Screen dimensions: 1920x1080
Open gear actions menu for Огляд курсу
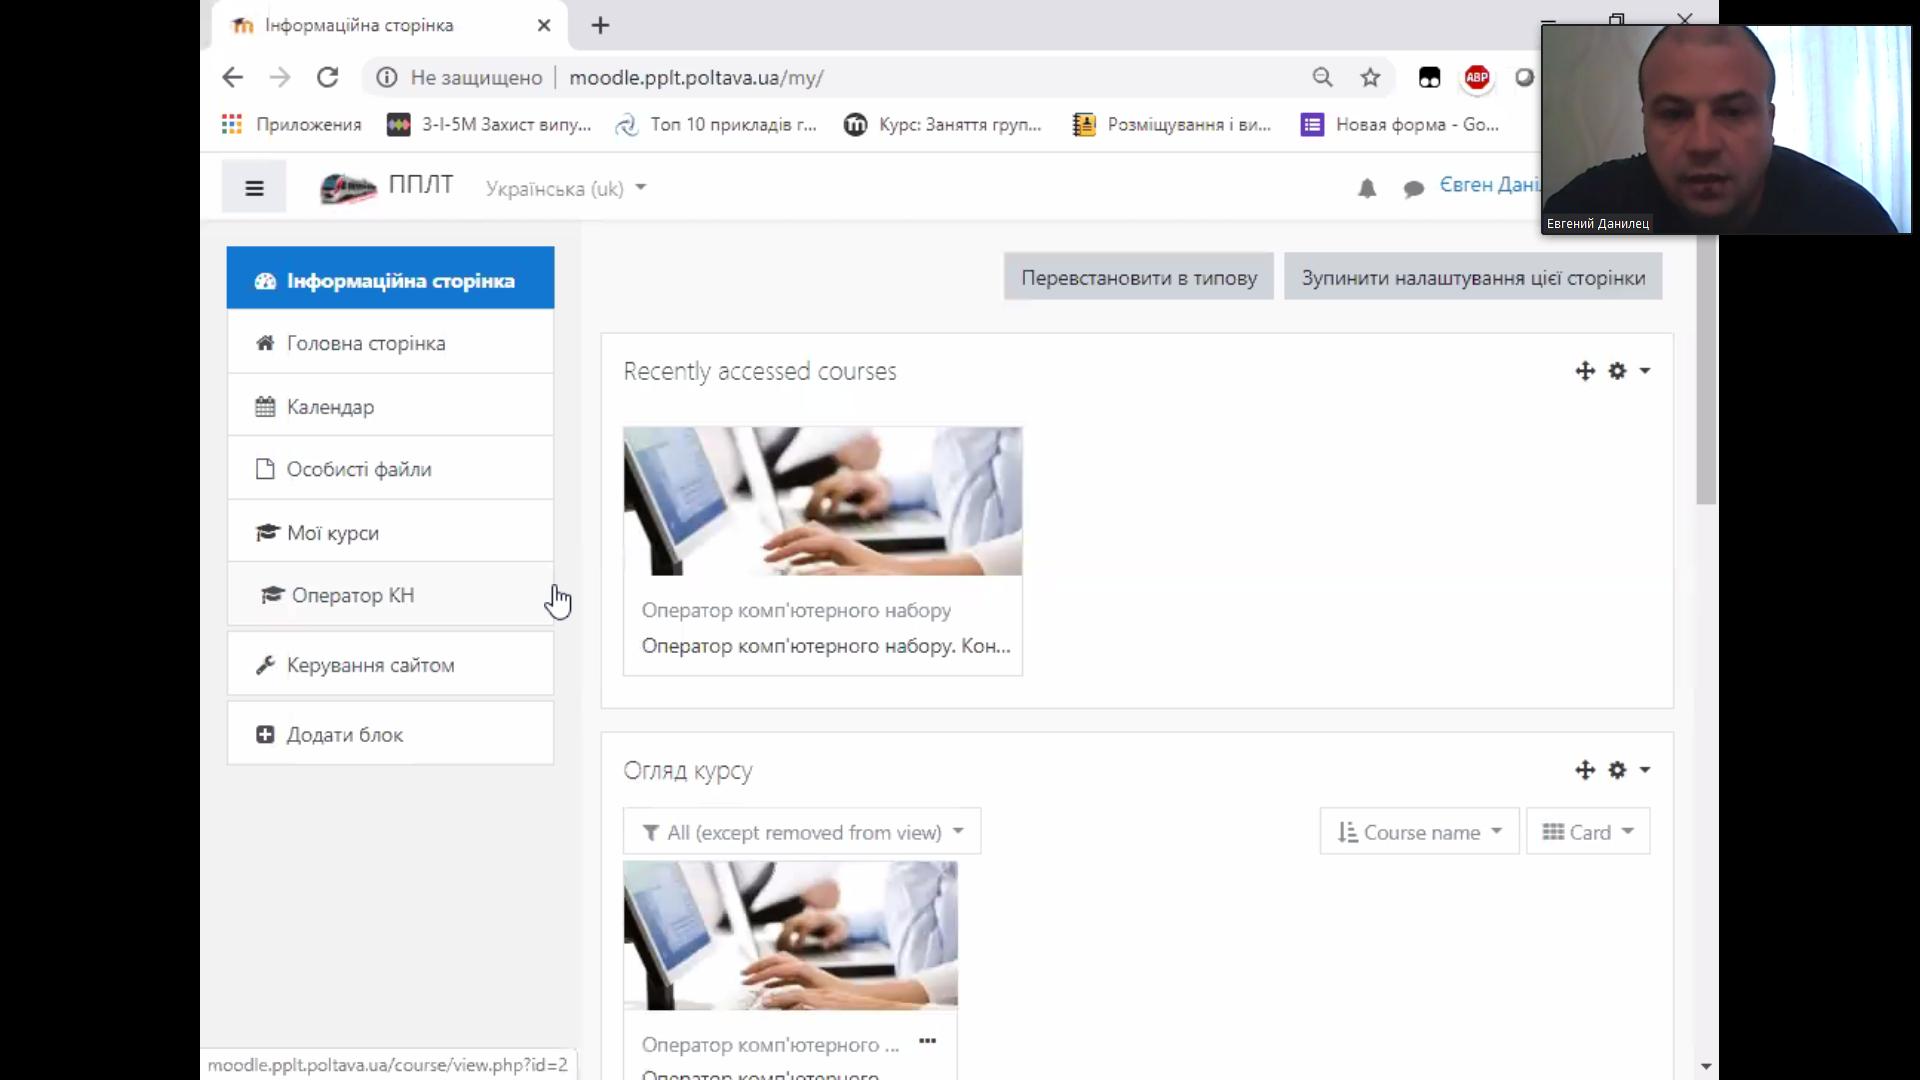pos(1628,770)
